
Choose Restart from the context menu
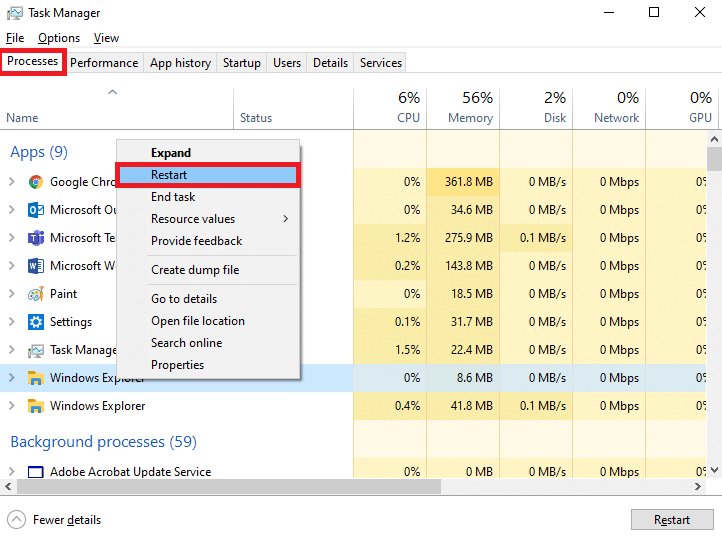point(208,175)
